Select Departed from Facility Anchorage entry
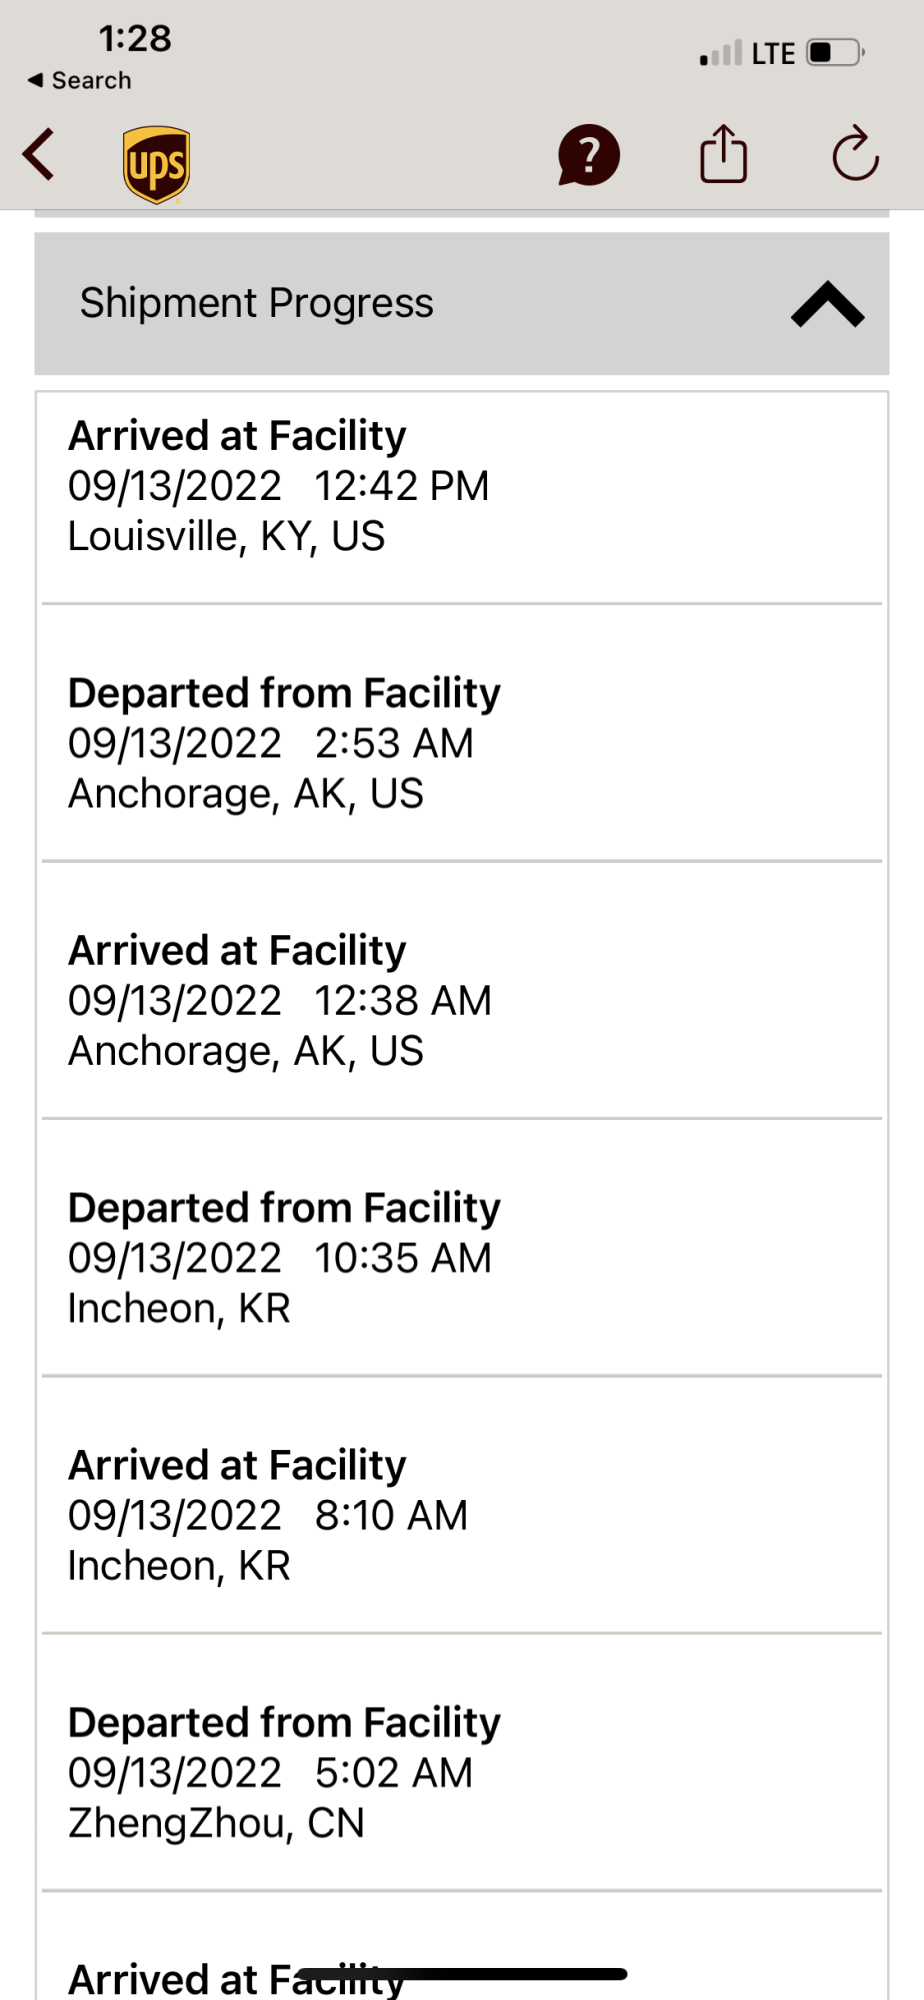This screenshot has width=924, height=2000. click(462, 743)
